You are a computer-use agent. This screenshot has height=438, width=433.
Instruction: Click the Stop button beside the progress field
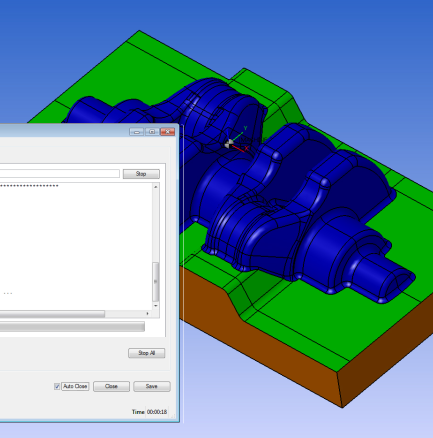(141, 174)
